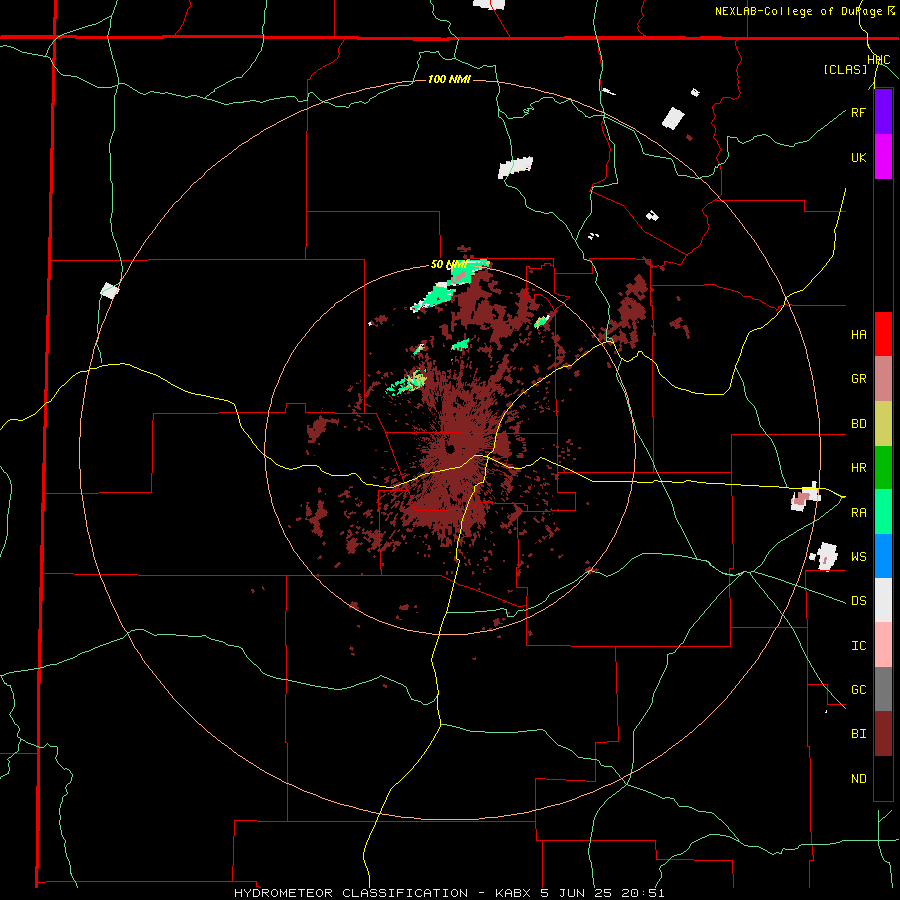This screenshot has width=900, height=900.
Task: Click the 50 NMI range ring label
Action: click(x=448, y=265)
